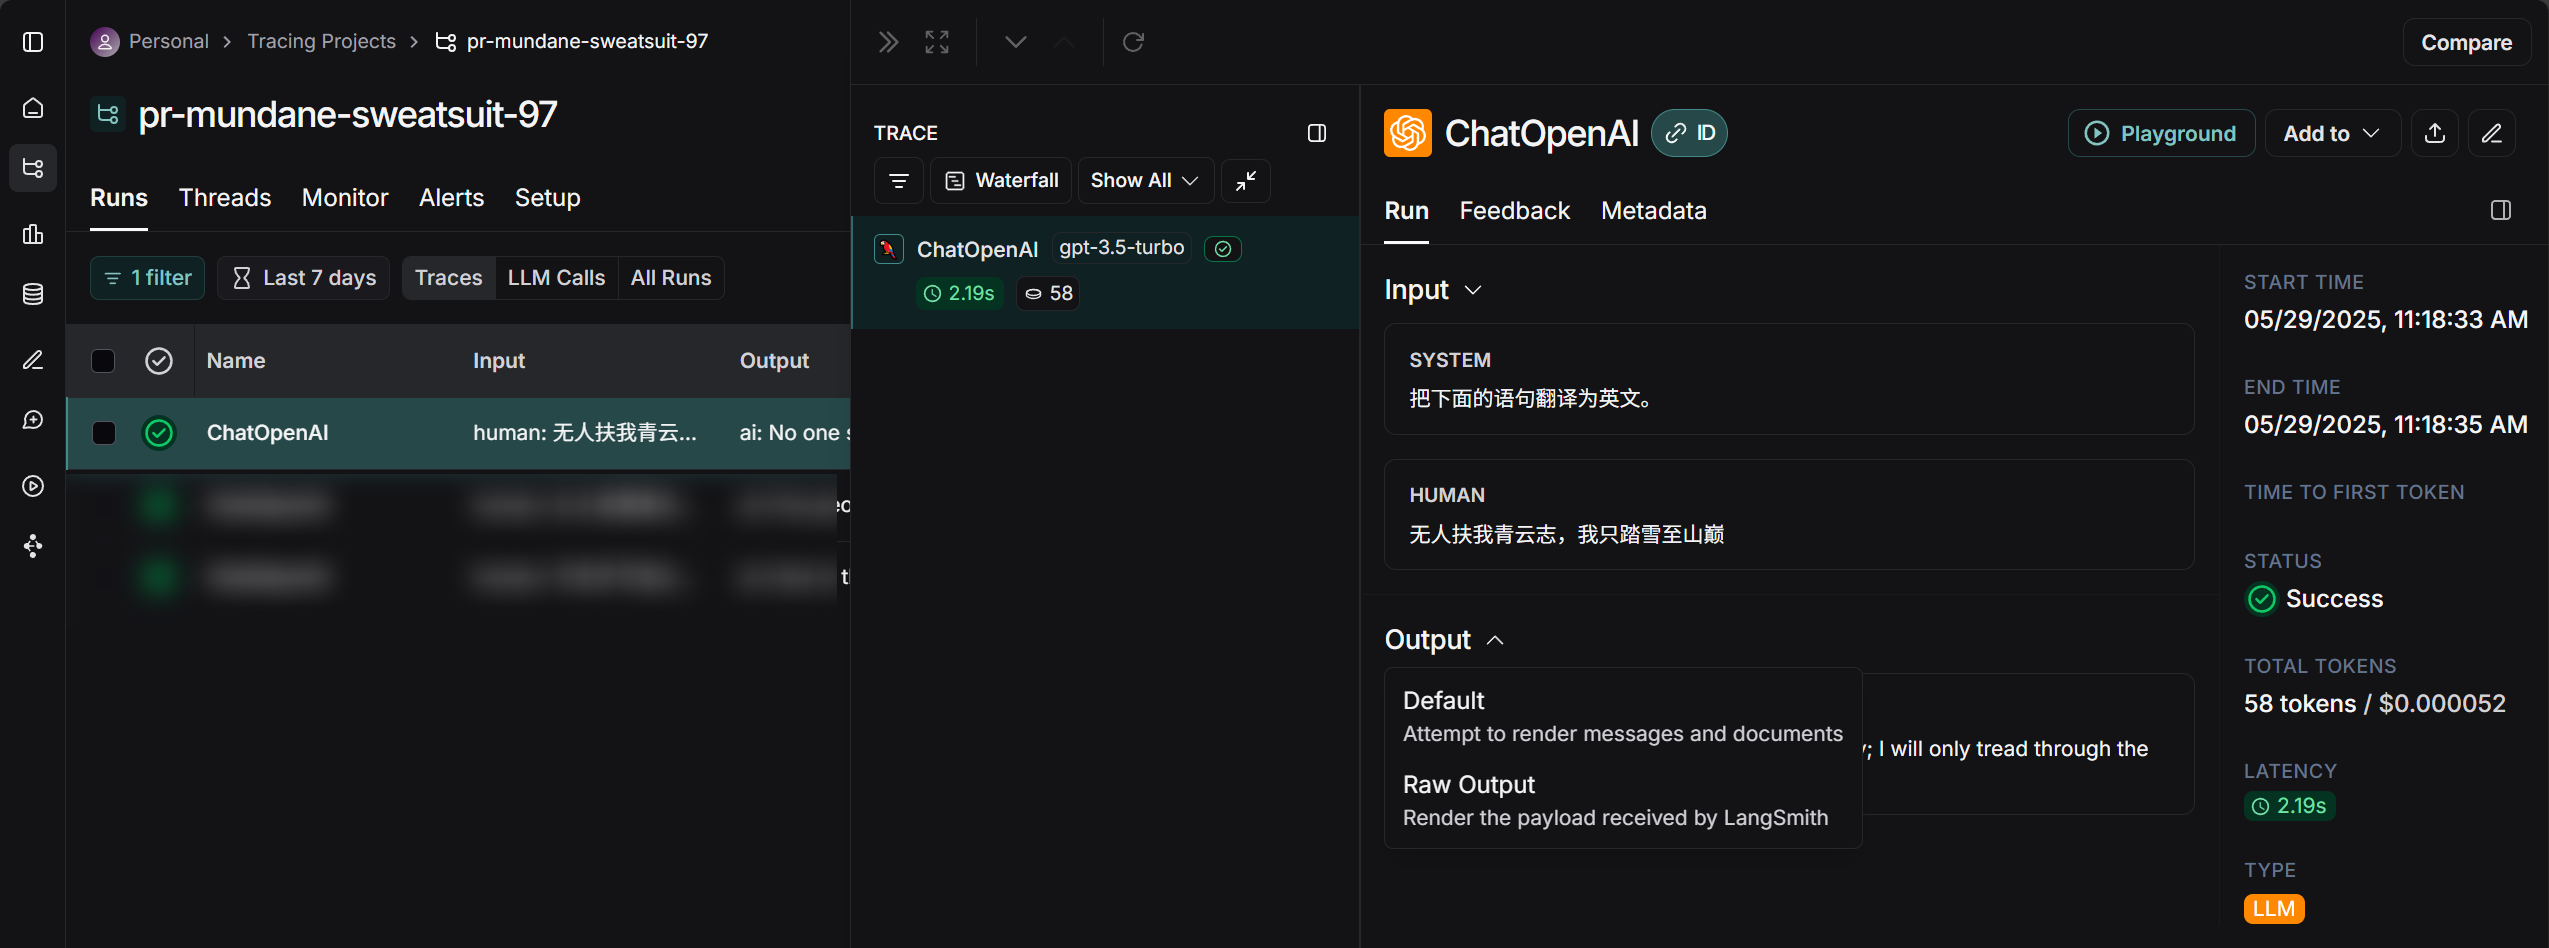This screenshot has height=948, width=2549.
Task: Open the Home icon in sidebar
Action: tap(33, 107)
